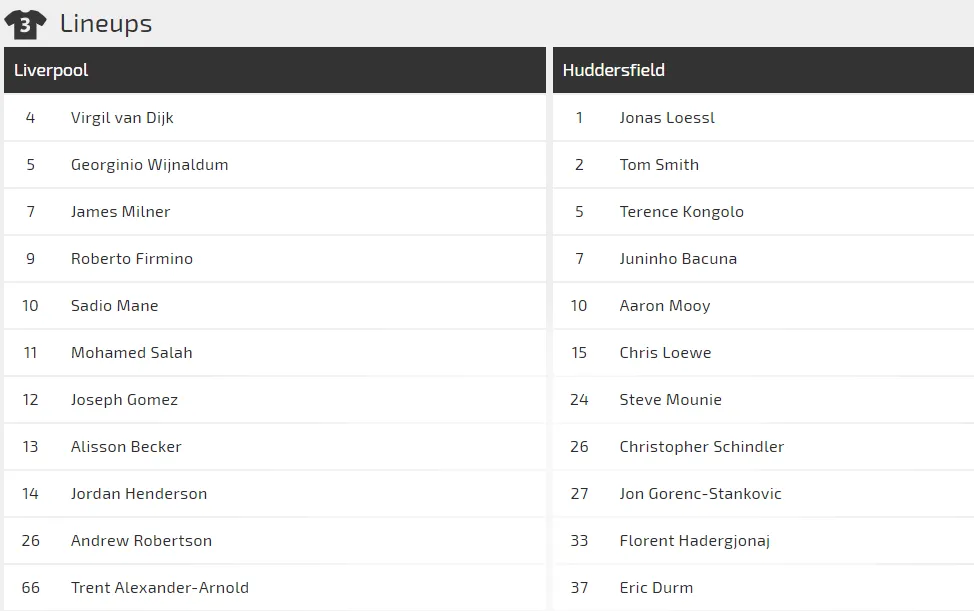
Task: Click Mohamed Salah in the lineup
Action: 131,353
